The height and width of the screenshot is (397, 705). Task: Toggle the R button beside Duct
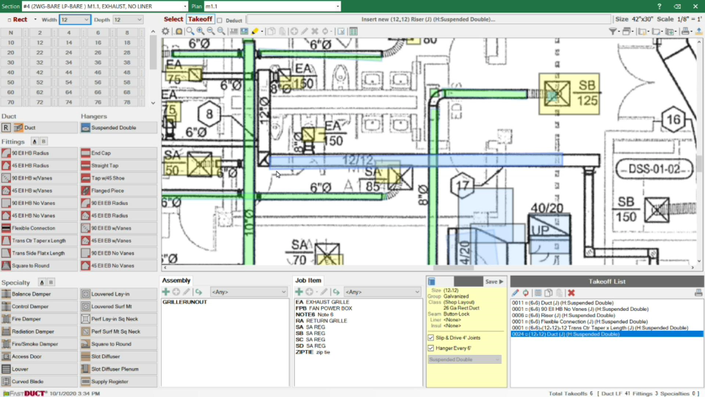pyautogui.click(x=6, y=128)
